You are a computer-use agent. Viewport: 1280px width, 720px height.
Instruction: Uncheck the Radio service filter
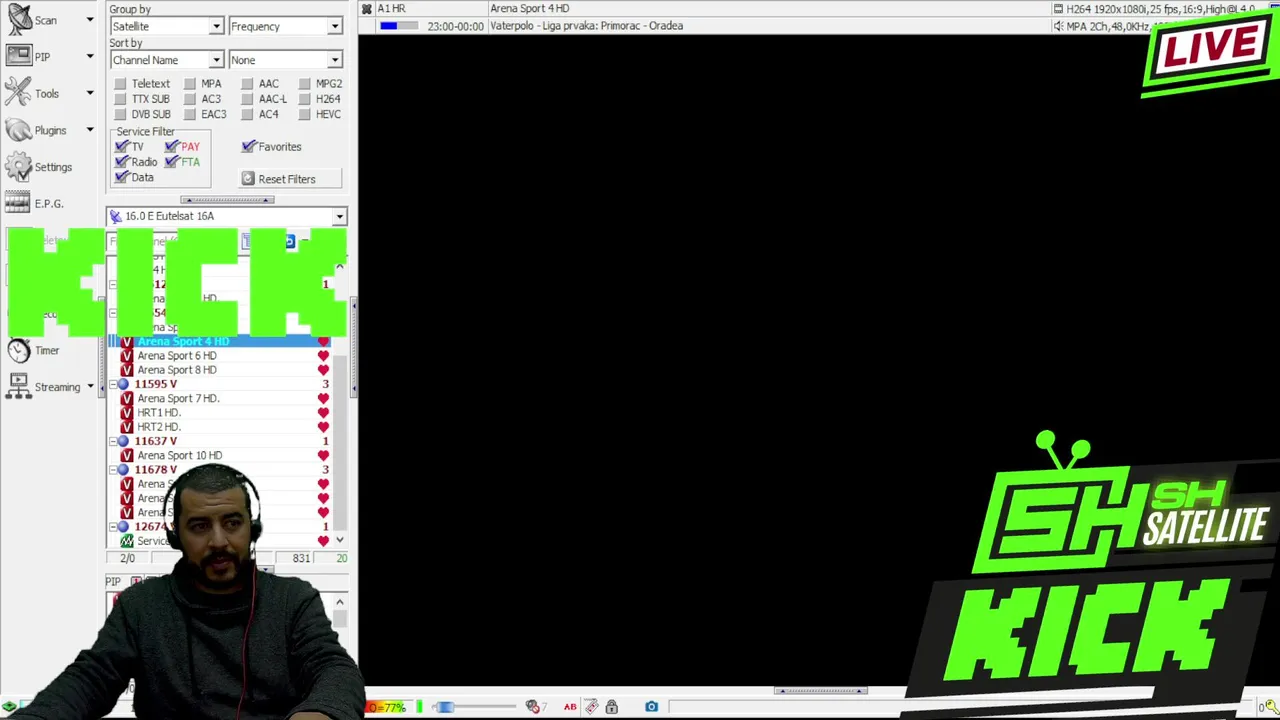tap(122, 161)
